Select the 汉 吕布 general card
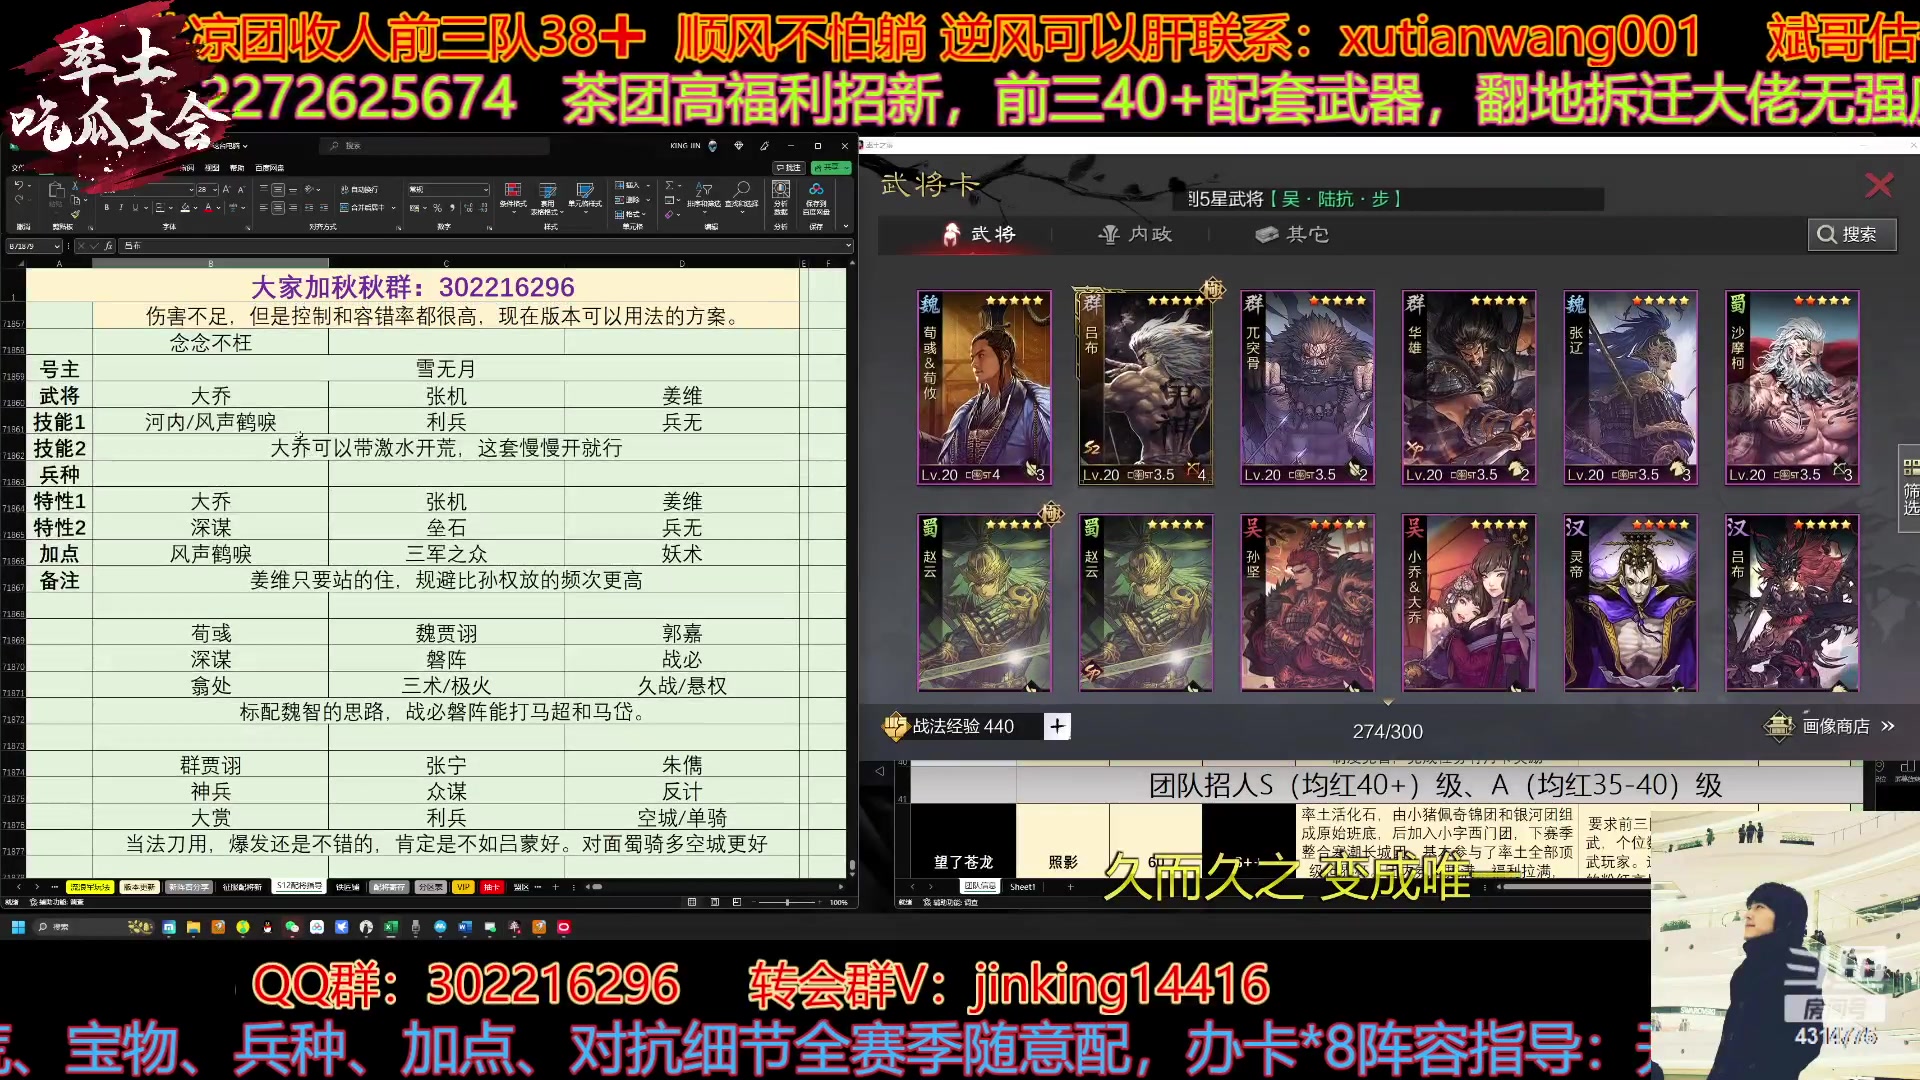The image size is (1920, 1080). click(x=1792, y=603)
